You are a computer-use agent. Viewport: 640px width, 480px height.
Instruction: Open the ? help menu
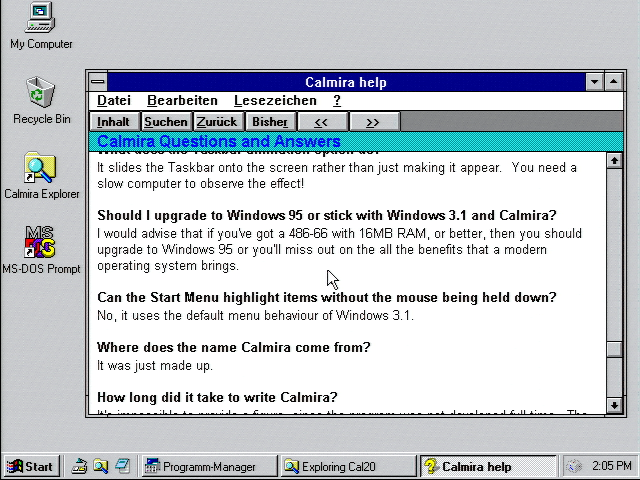point(337,101)
